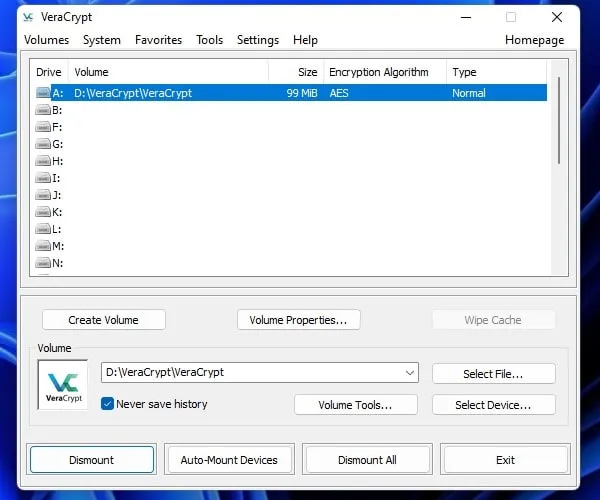Screen dimensions: 600x500
Task: Sort list by Size column header
Action: (x=297, y=72)
